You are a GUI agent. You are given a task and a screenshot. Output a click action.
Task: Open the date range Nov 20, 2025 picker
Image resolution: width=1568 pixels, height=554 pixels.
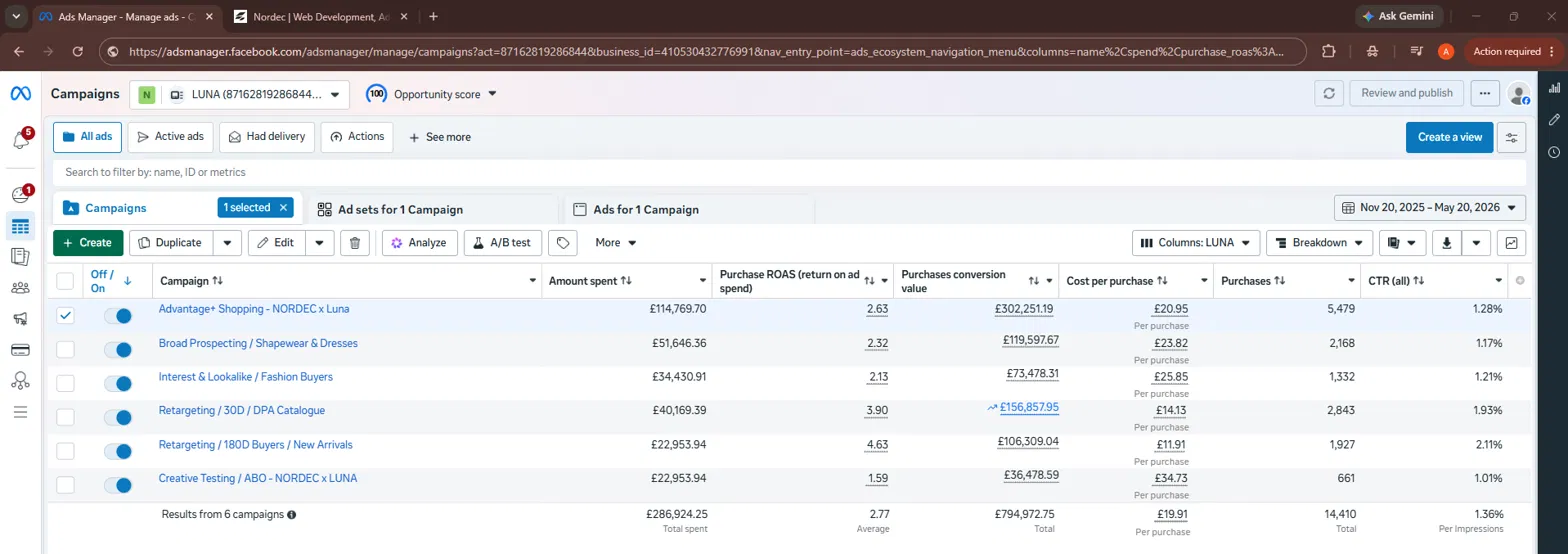coord(1430,208)
